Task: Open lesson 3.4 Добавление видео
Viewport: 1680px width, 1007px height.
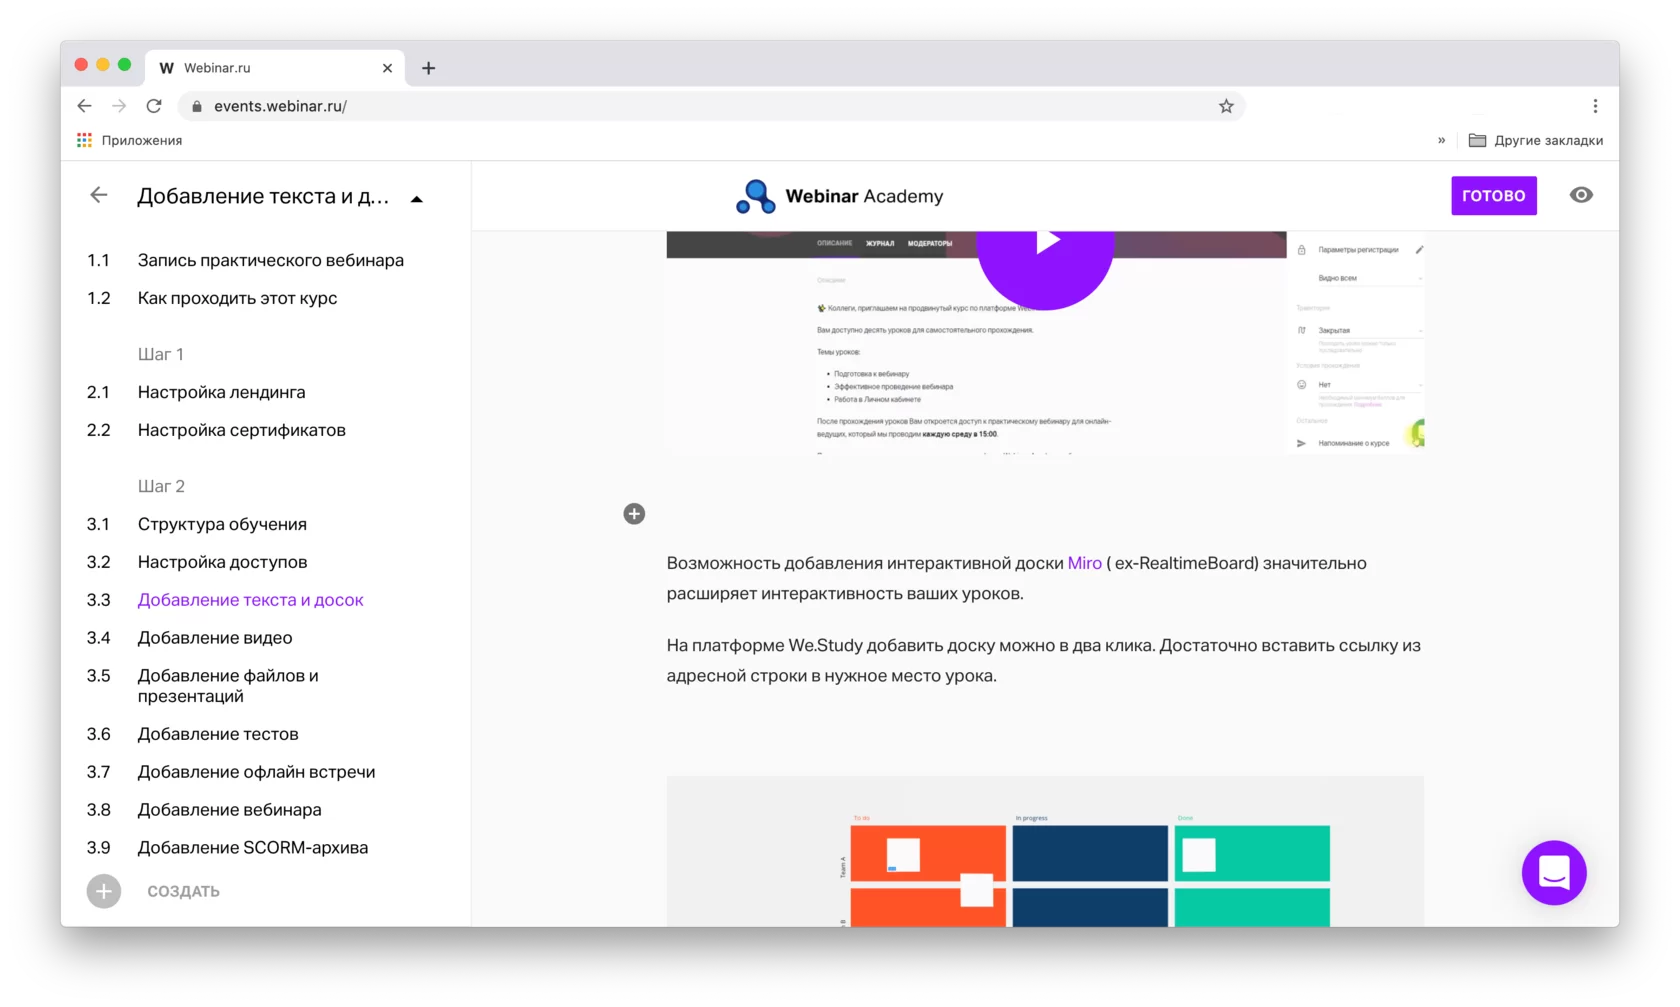Action: click(215, 638)
